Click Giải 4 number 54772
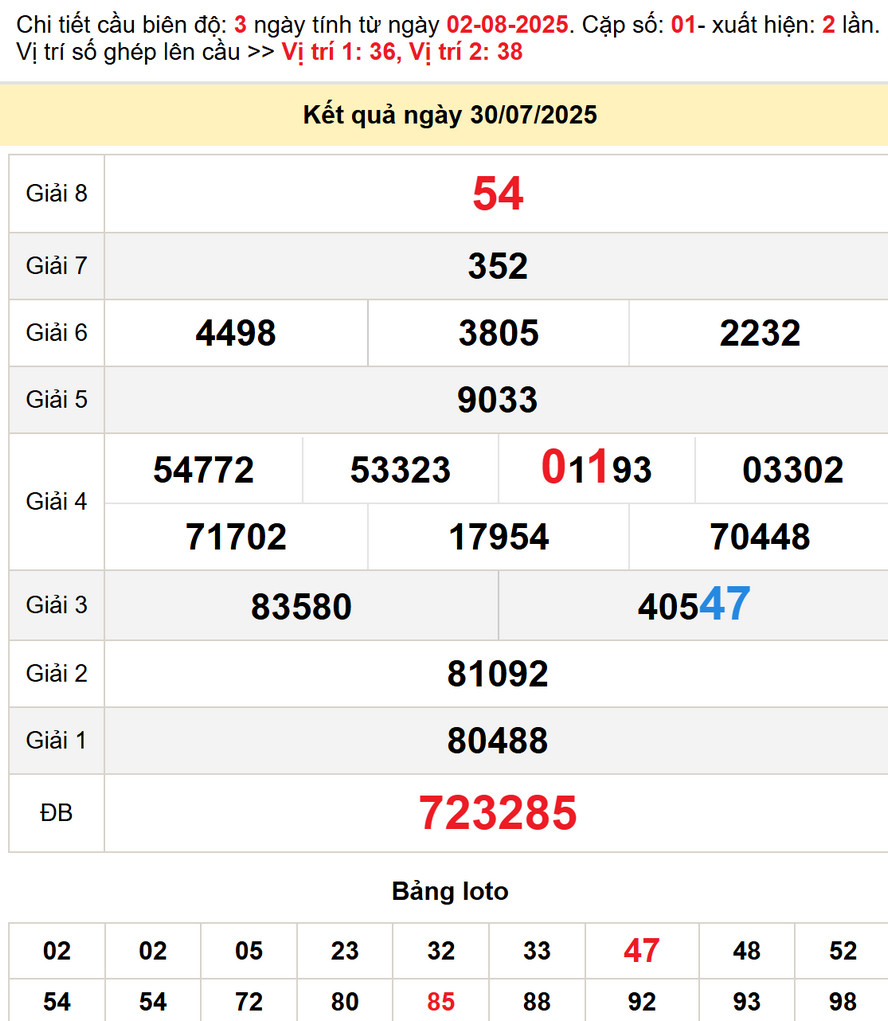The width and height of the screenshot is (888, 1021). click(x=204, y=469)
